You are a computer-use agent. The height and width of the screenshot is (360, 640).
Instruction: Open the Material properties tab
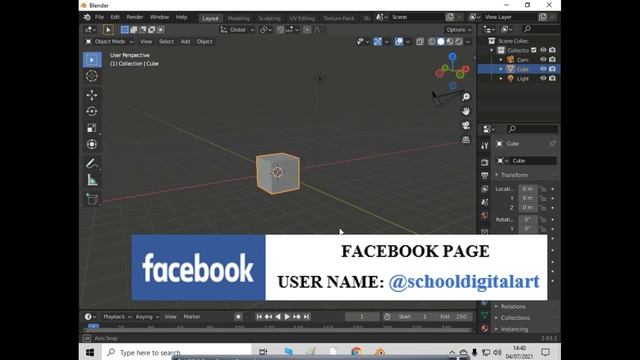tap(484, 328)
